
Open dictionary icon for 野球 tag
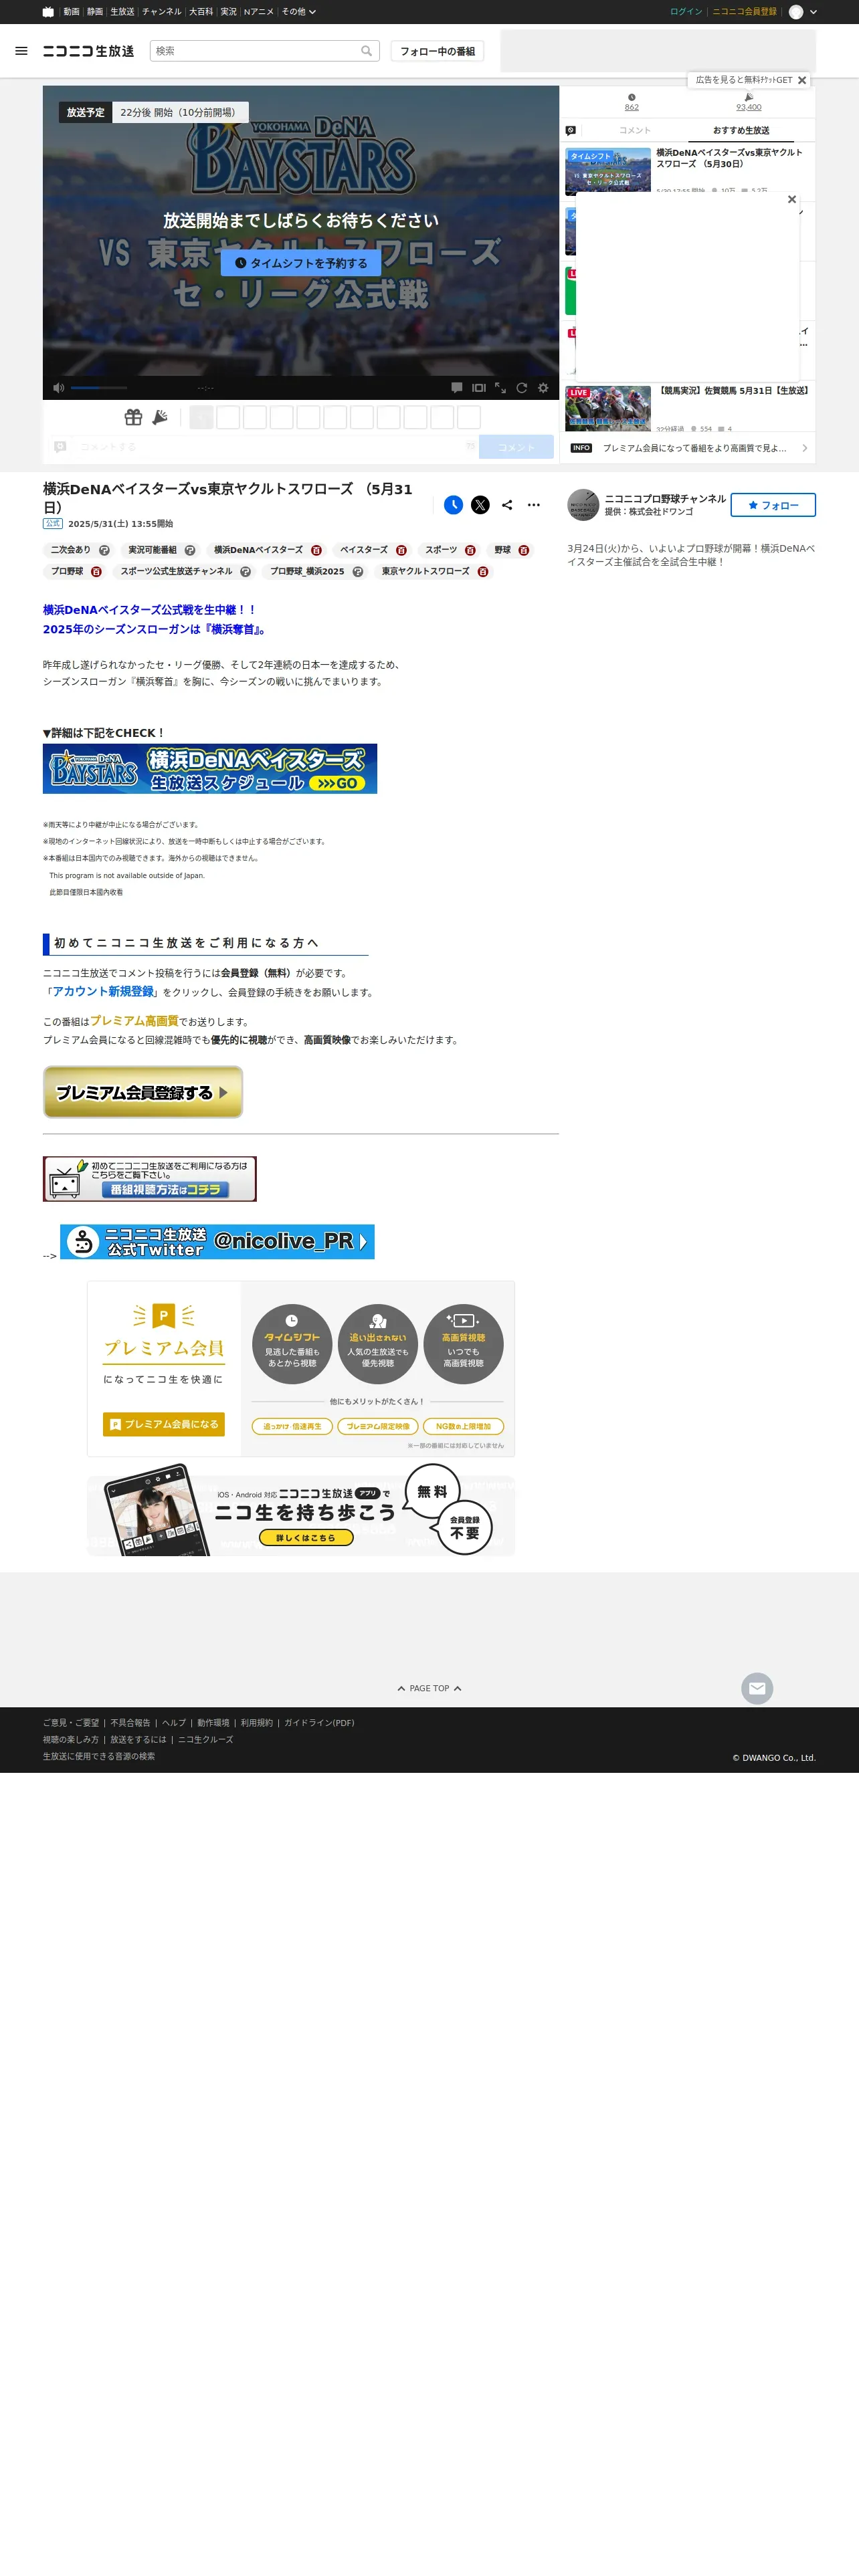tap(523, 550)
